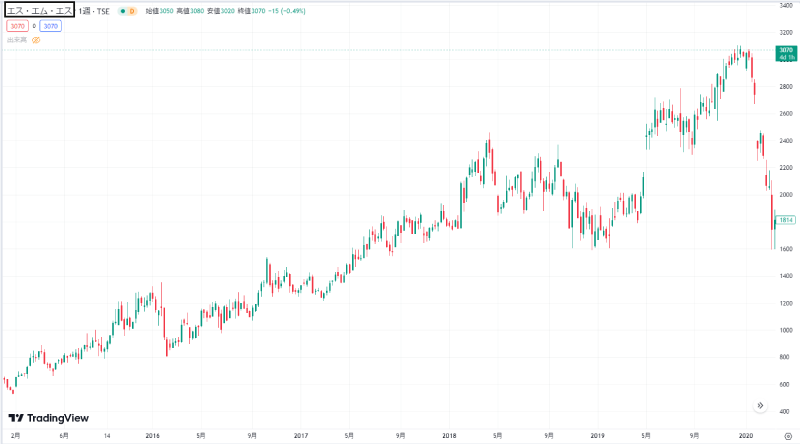
Task: Click the 2016 label on the time axis
Action: (x=153, y=436)
